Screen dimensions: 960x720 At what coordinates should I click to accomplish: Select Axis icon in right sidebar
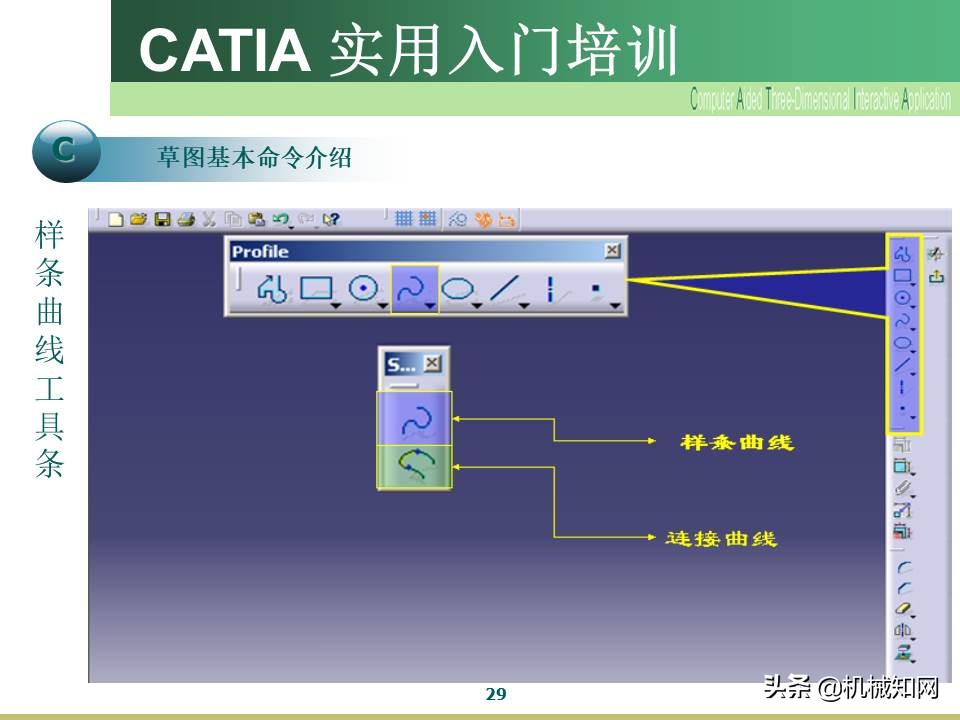[901, 387]
